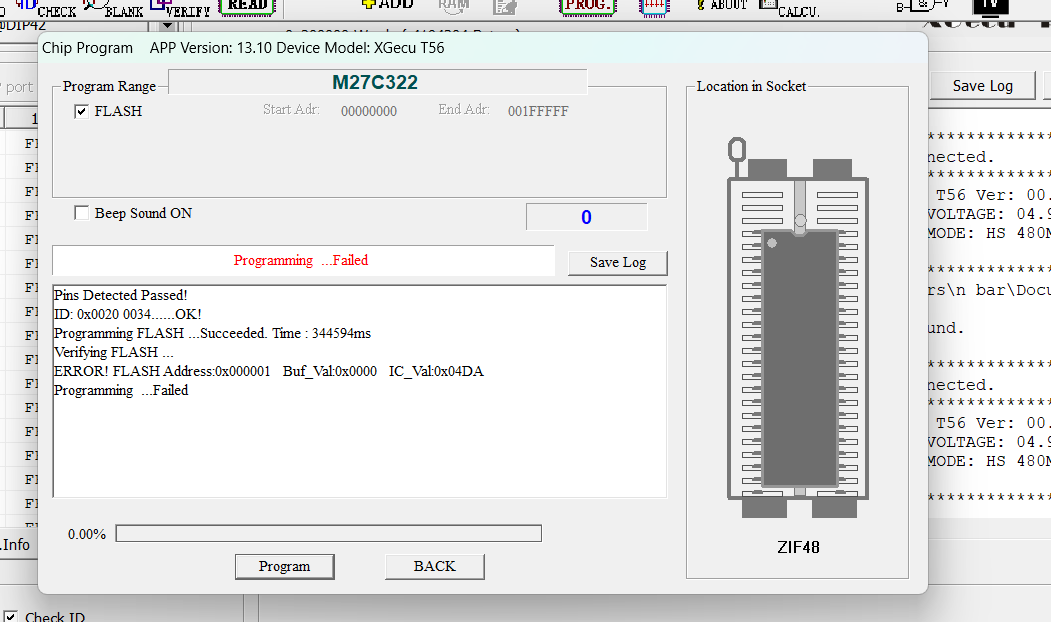The height and width of the screenshot is (622, 1051).
Task: Click the 'Verifying FLASH ...' log line
Action: [113, 352]
